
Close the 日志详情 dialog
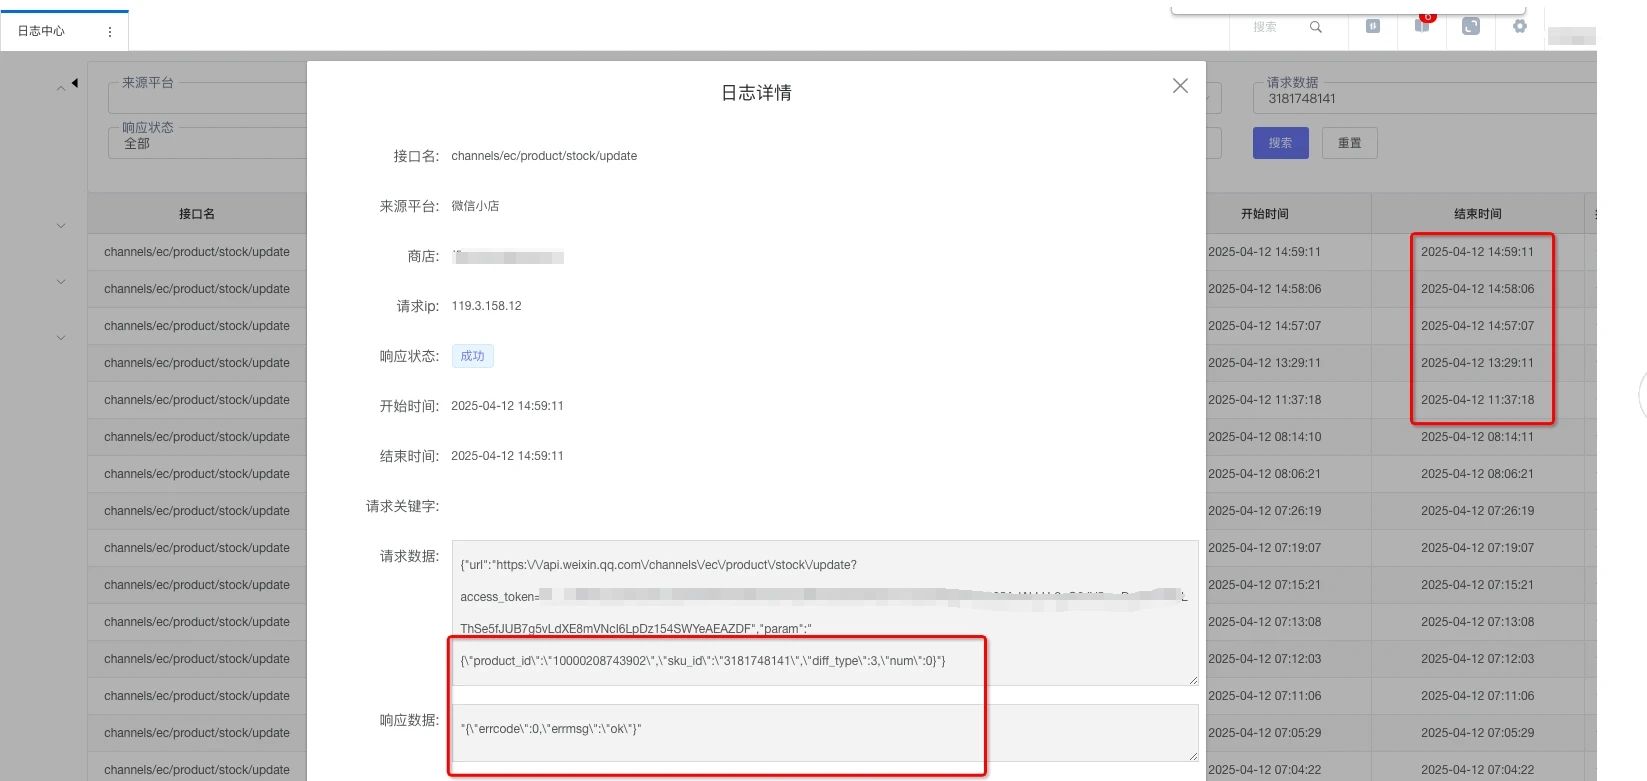tap(1180, 86)
